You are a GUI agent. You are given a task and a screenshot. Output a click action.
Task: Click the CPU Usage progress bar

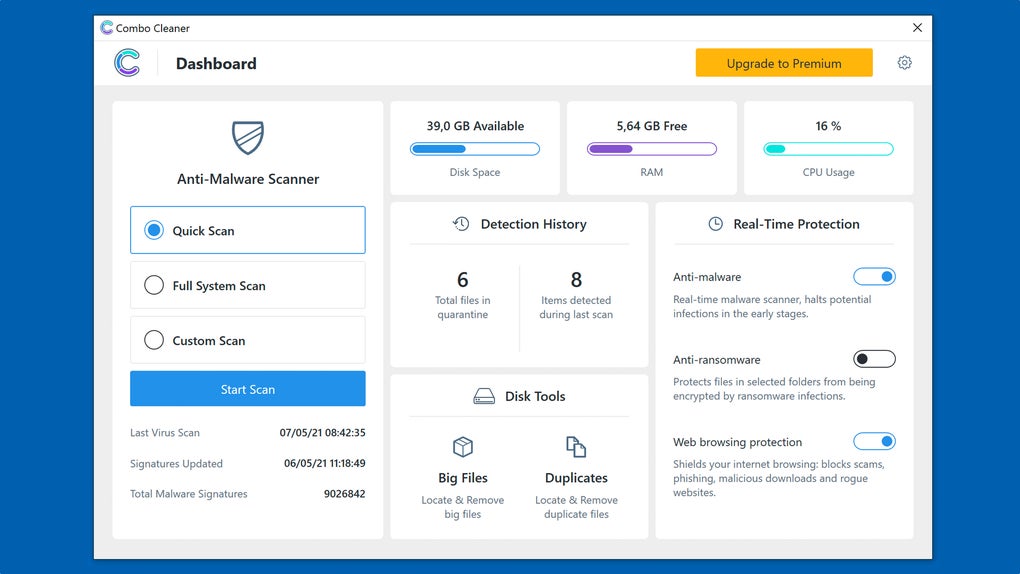[828, 149]
